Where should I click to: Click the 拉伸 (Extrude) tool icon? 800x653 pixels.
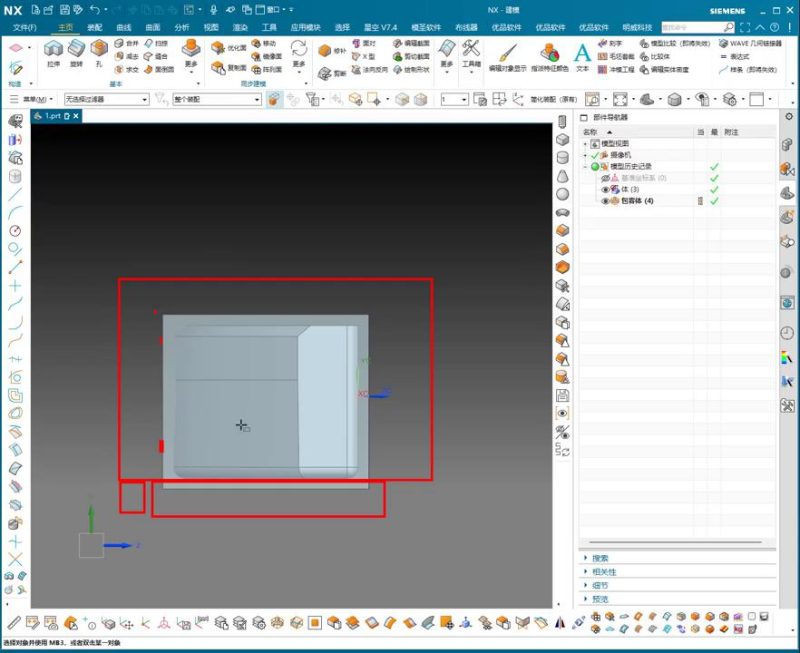tap(53, 51)
